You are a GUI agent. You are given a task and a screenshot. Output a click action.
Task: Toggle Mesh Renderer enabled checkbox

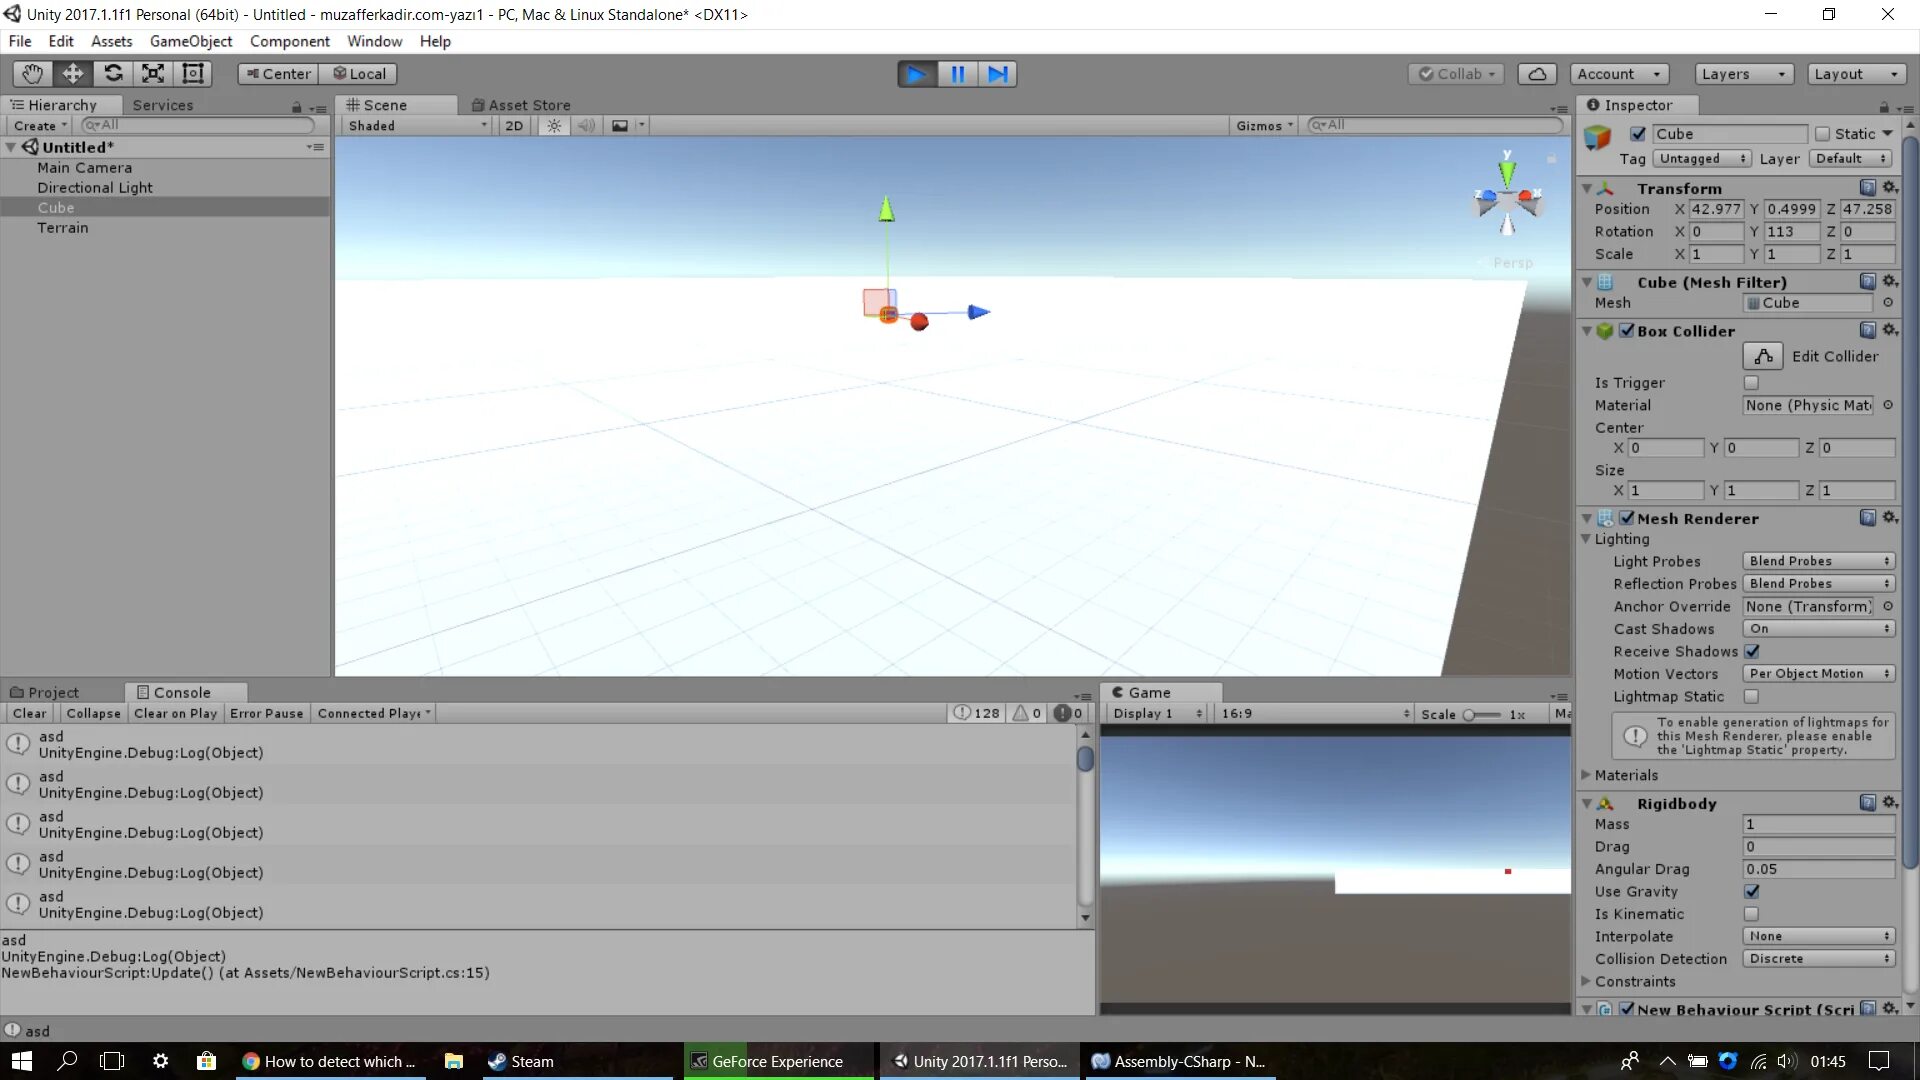pos(1627,518)
